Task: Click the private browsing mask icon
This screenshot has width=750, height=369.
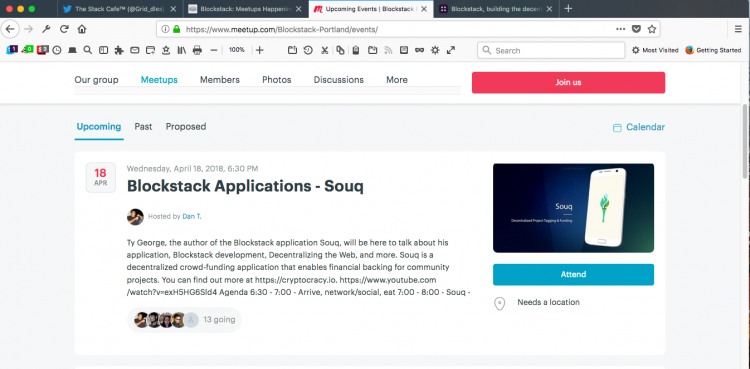Action: (x=419, y=50)
